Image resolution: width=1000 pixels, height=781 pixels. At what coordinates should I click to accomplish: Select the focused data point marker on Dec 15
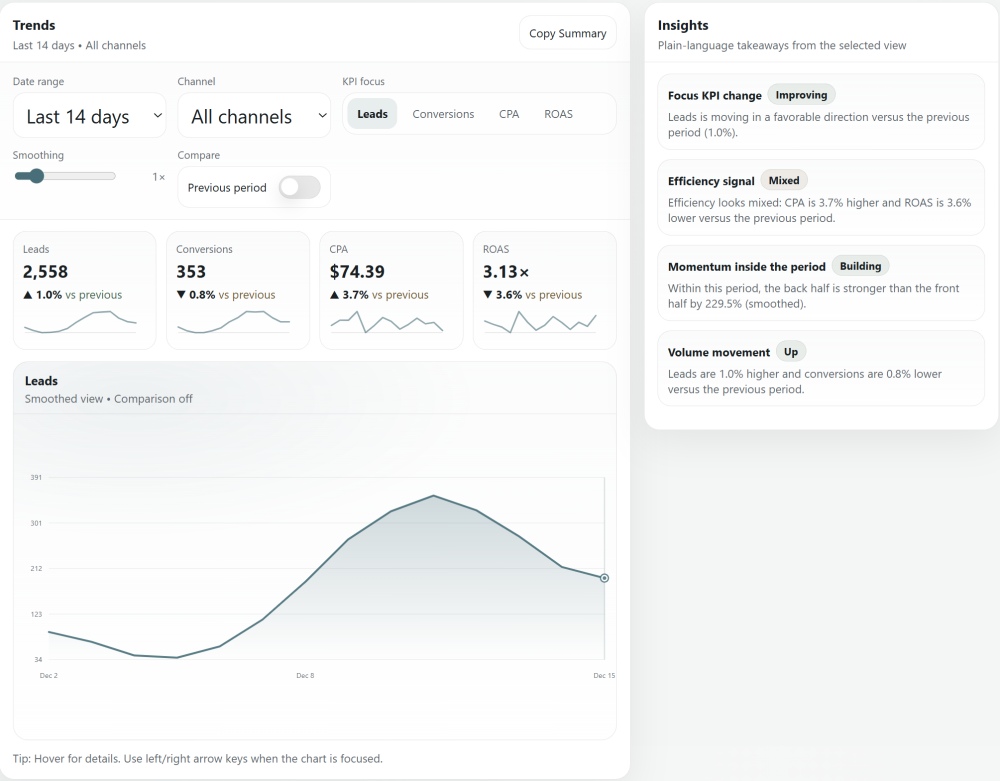pos(604,578)
